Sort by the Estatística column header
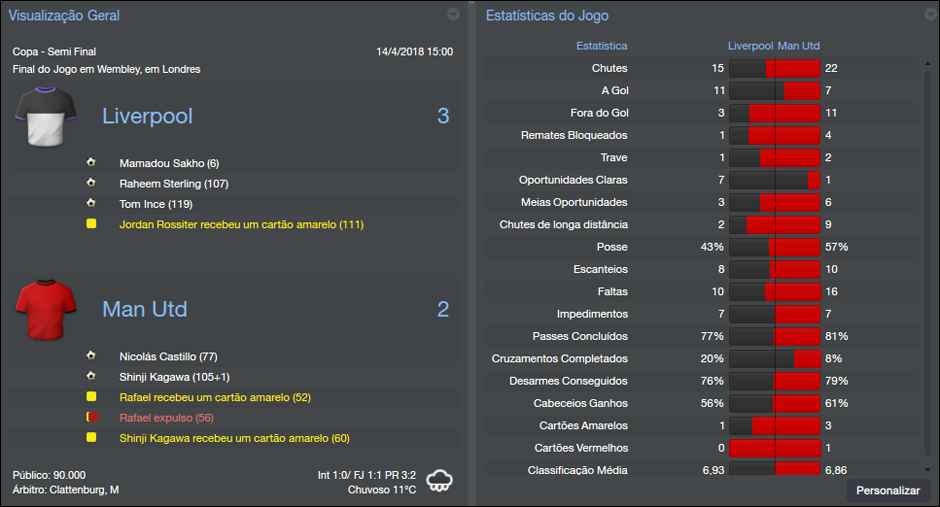 coord(601,46)
